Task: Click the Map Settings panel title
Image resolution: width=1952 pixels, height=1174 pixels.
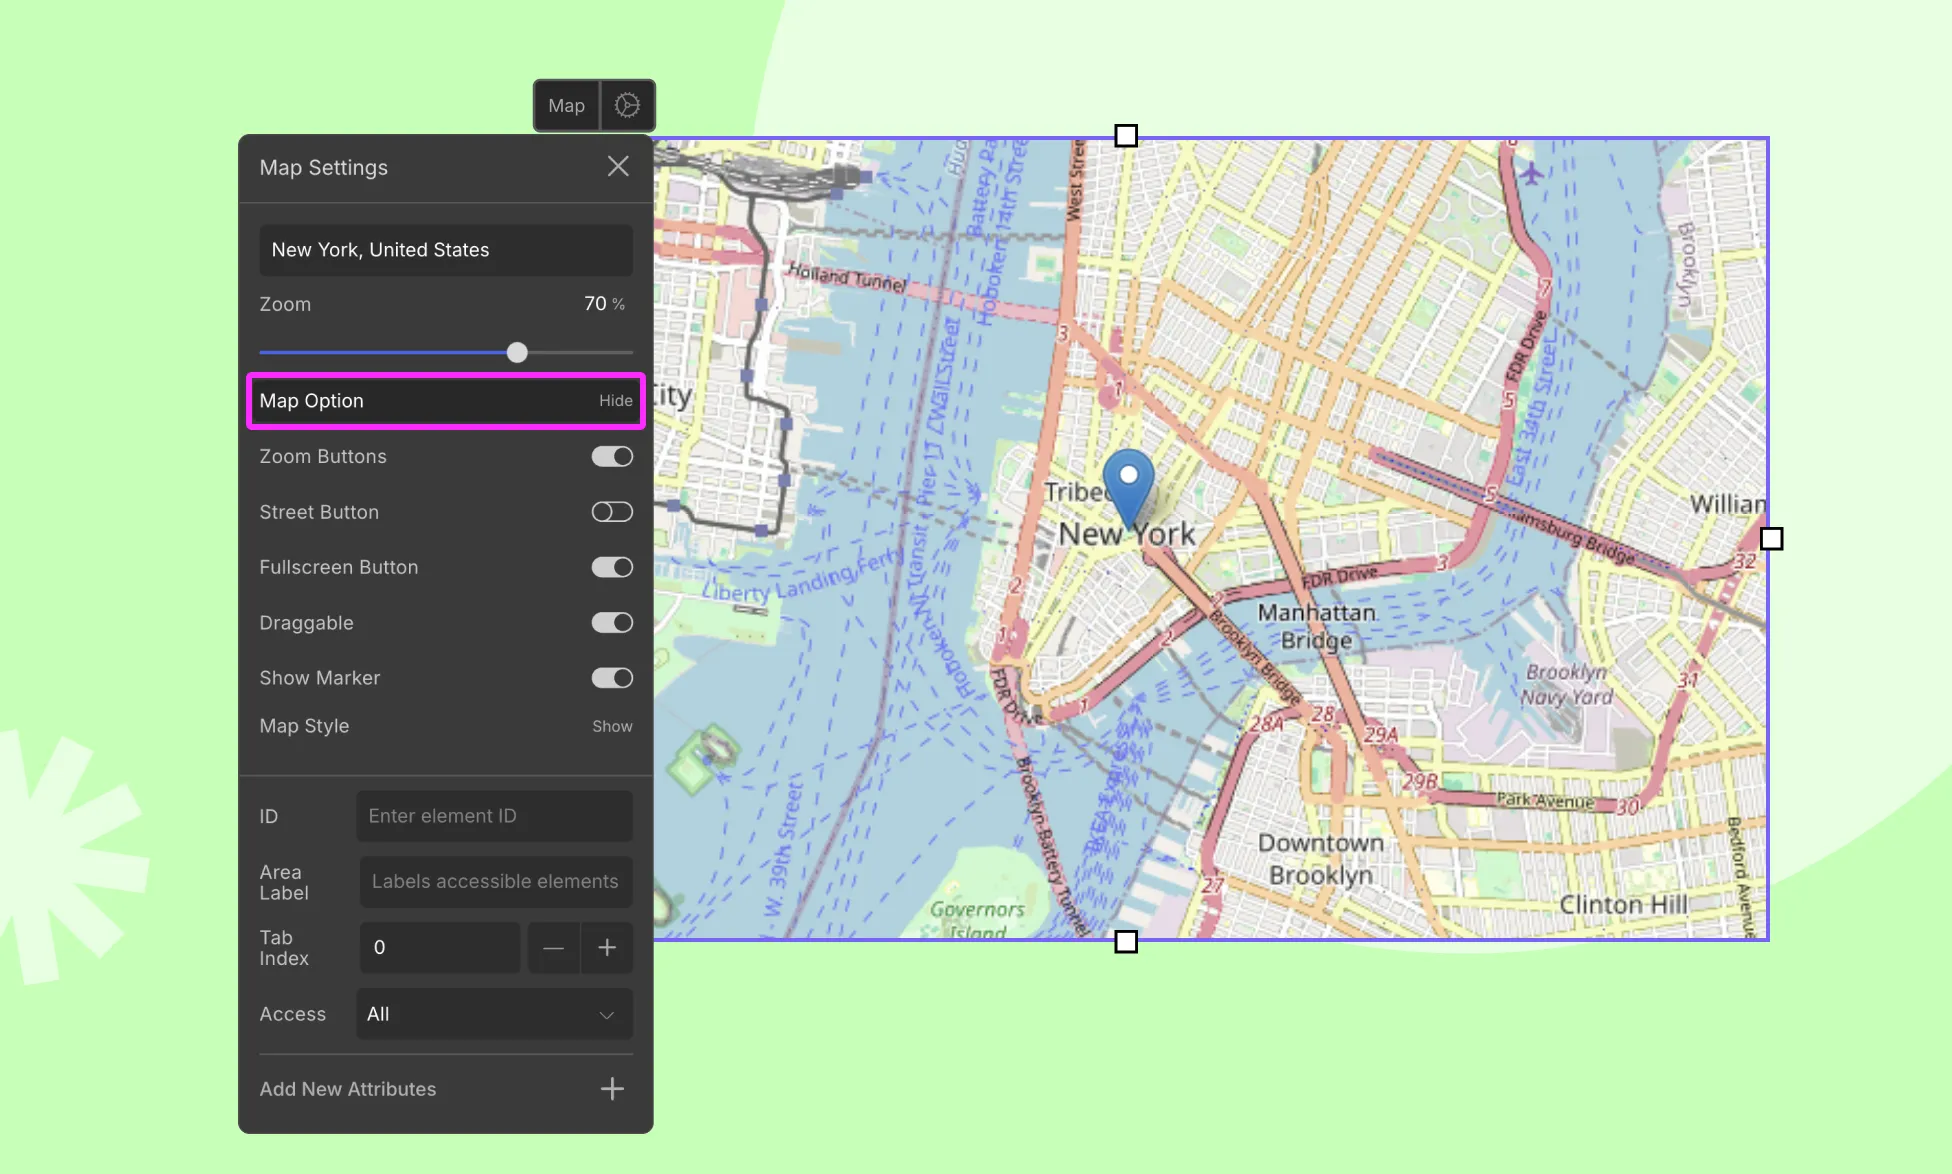Action: [x=324, y=168]
